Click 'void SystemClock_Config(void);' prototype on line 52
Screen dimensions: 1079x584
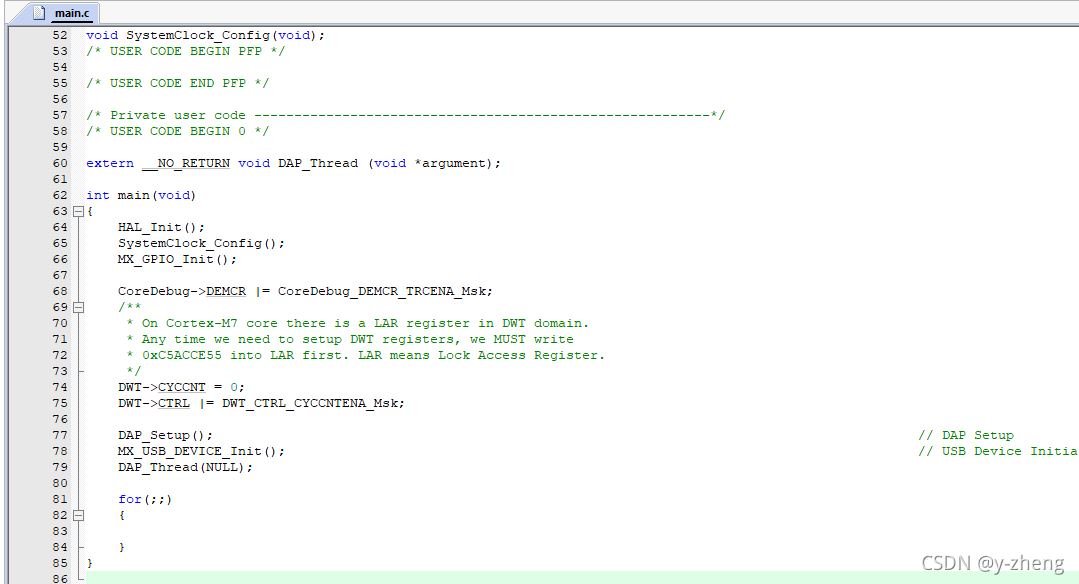click(x=205, y=35)
